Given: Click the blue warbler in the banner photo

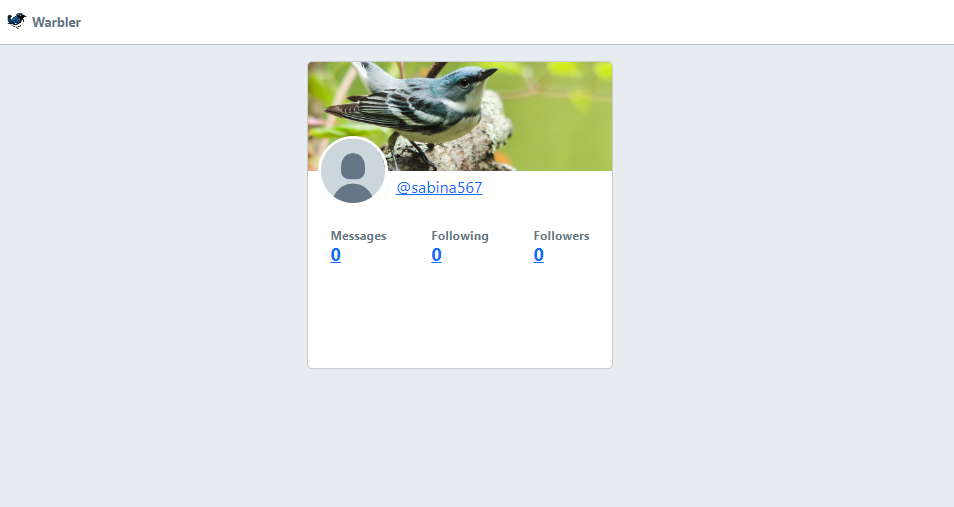Looking at the screenshot, I should point(420,103).
